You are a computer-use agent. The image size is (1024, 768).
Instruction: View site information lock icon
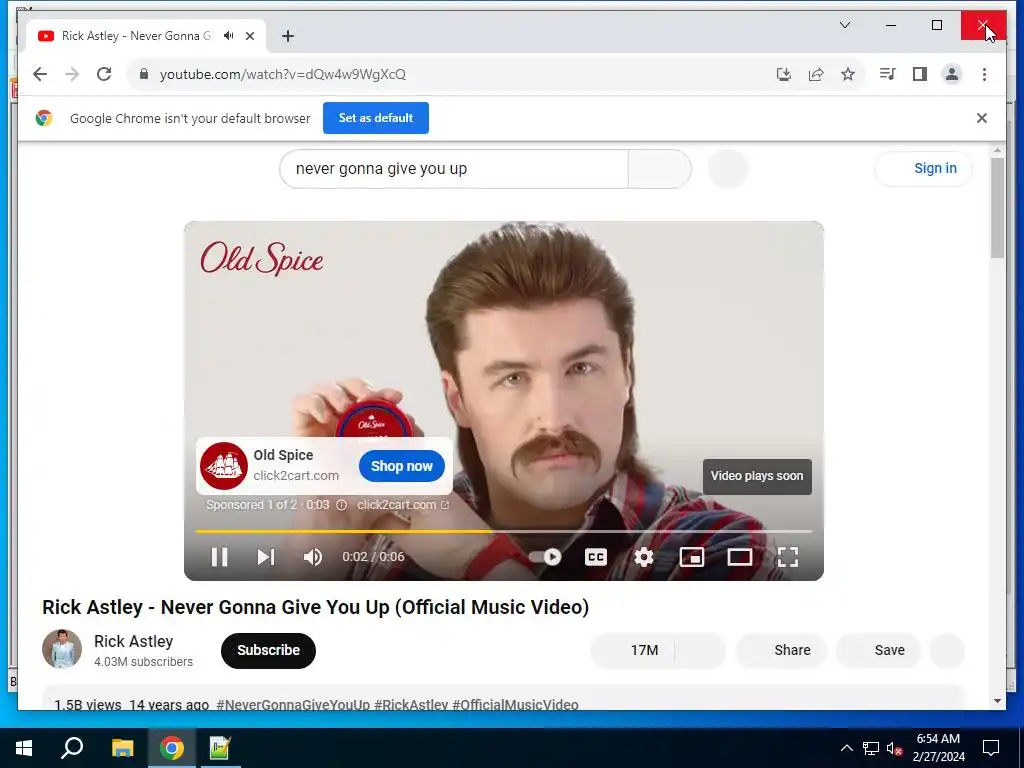pos(144,74)
